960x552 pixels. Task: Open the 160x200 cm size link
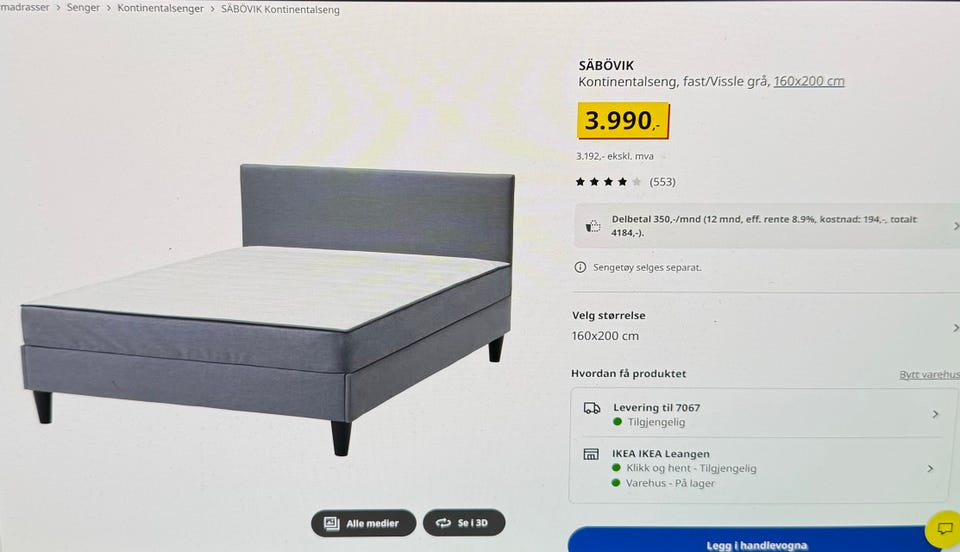tap(809, 81)
